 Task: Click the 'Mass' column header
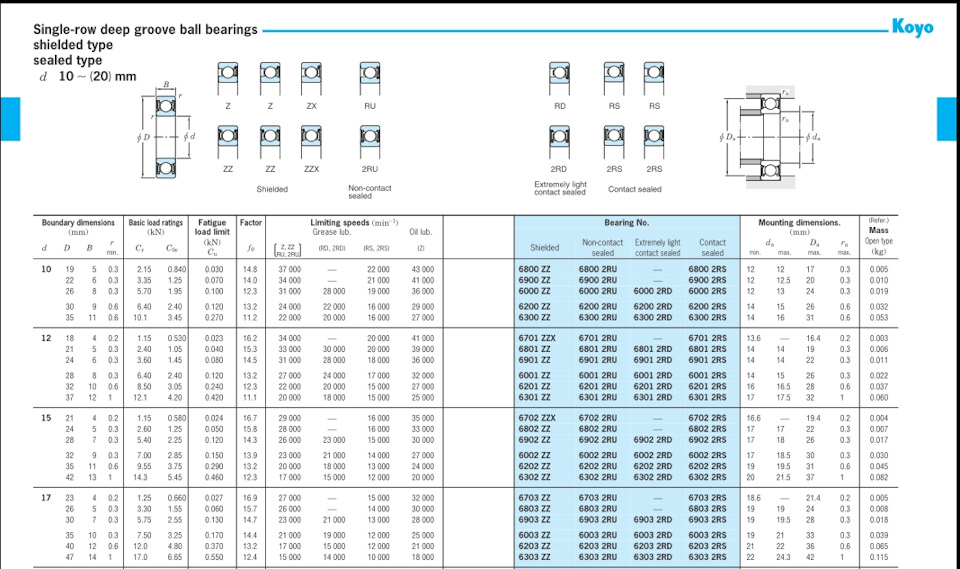click(x=878, y=230)
